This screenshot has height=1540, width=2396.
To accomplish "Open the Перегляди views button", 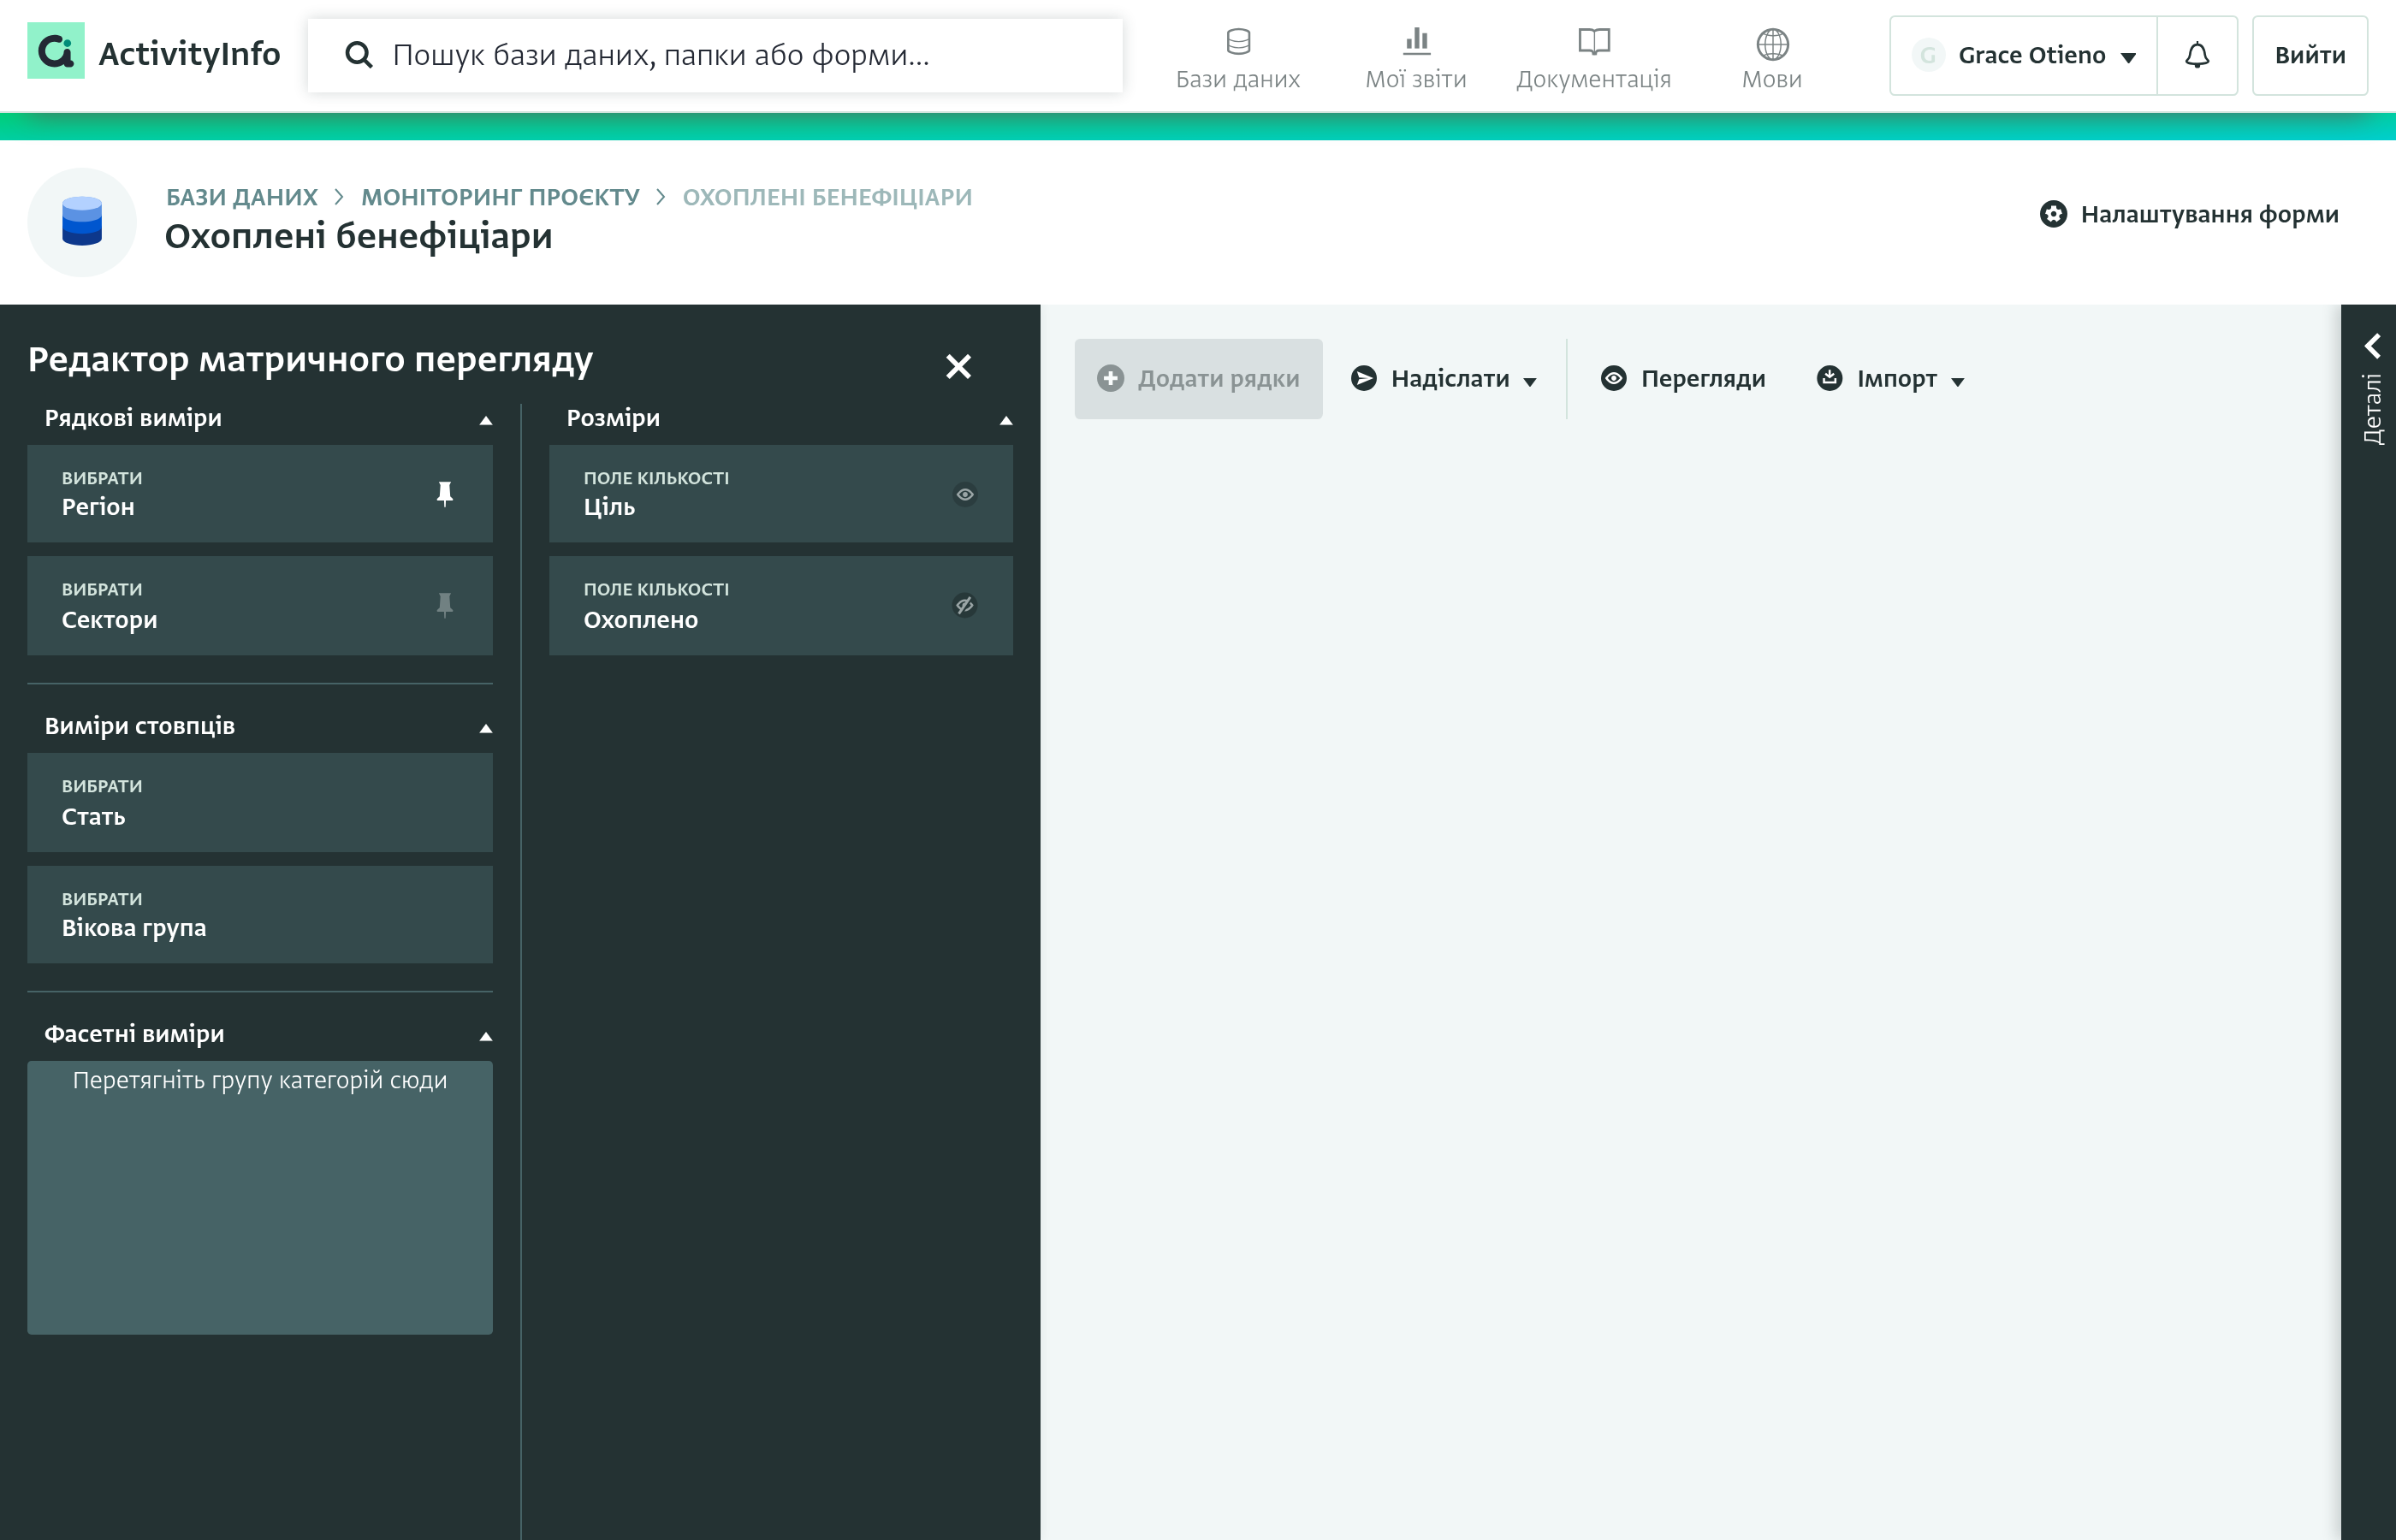I will (1683, 379).
